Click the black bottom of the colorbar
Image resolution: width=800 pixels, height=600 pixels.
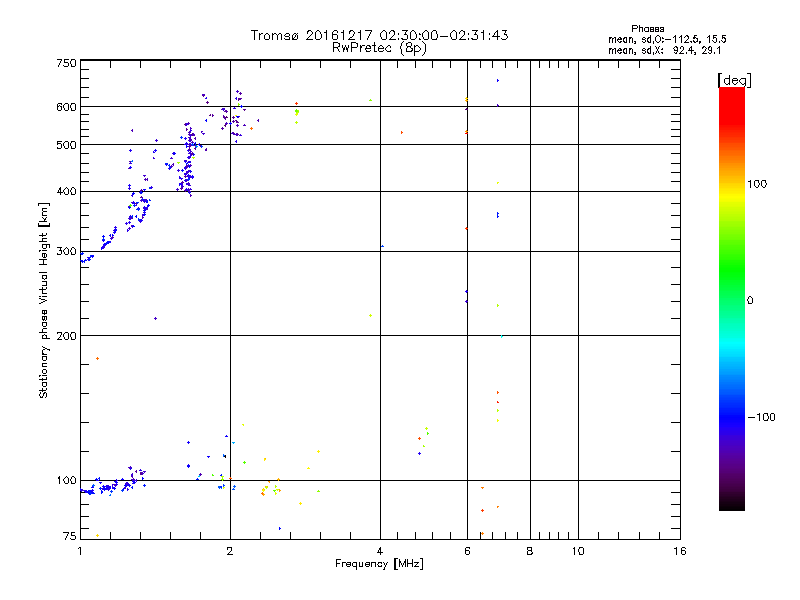731,505
